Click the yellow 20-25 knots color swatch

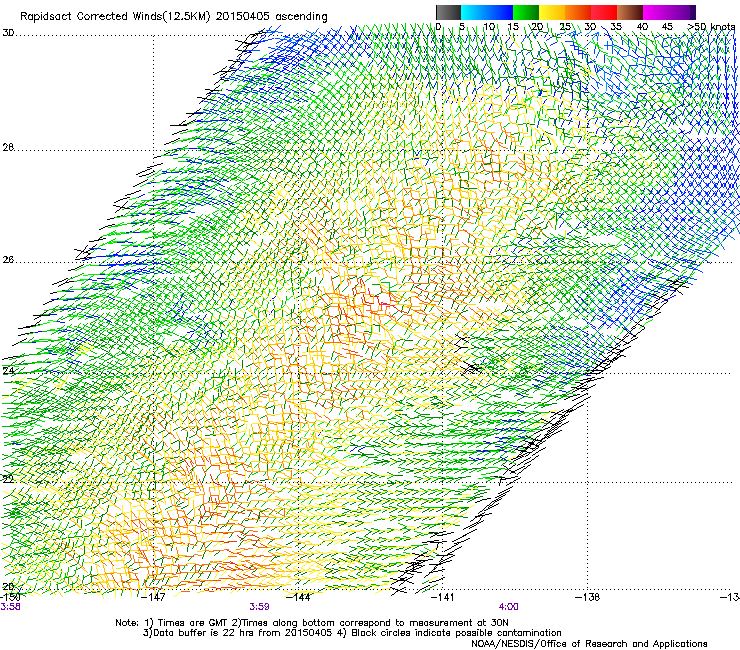552,12
